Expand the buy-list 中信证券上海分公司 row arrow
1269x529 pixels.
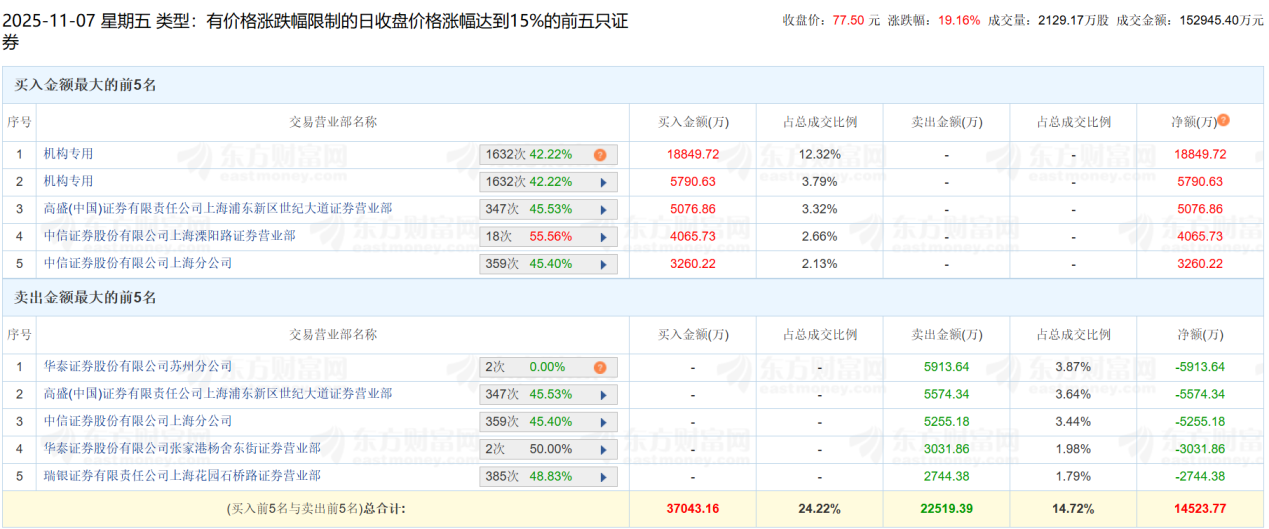(x=603, y=264)
